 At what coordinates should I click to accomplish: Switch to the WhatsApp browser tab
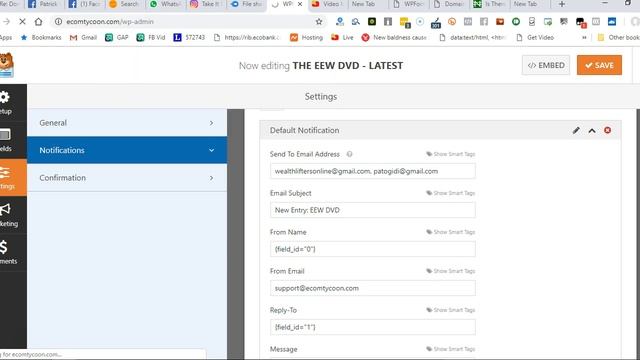[x=166, y=4]
